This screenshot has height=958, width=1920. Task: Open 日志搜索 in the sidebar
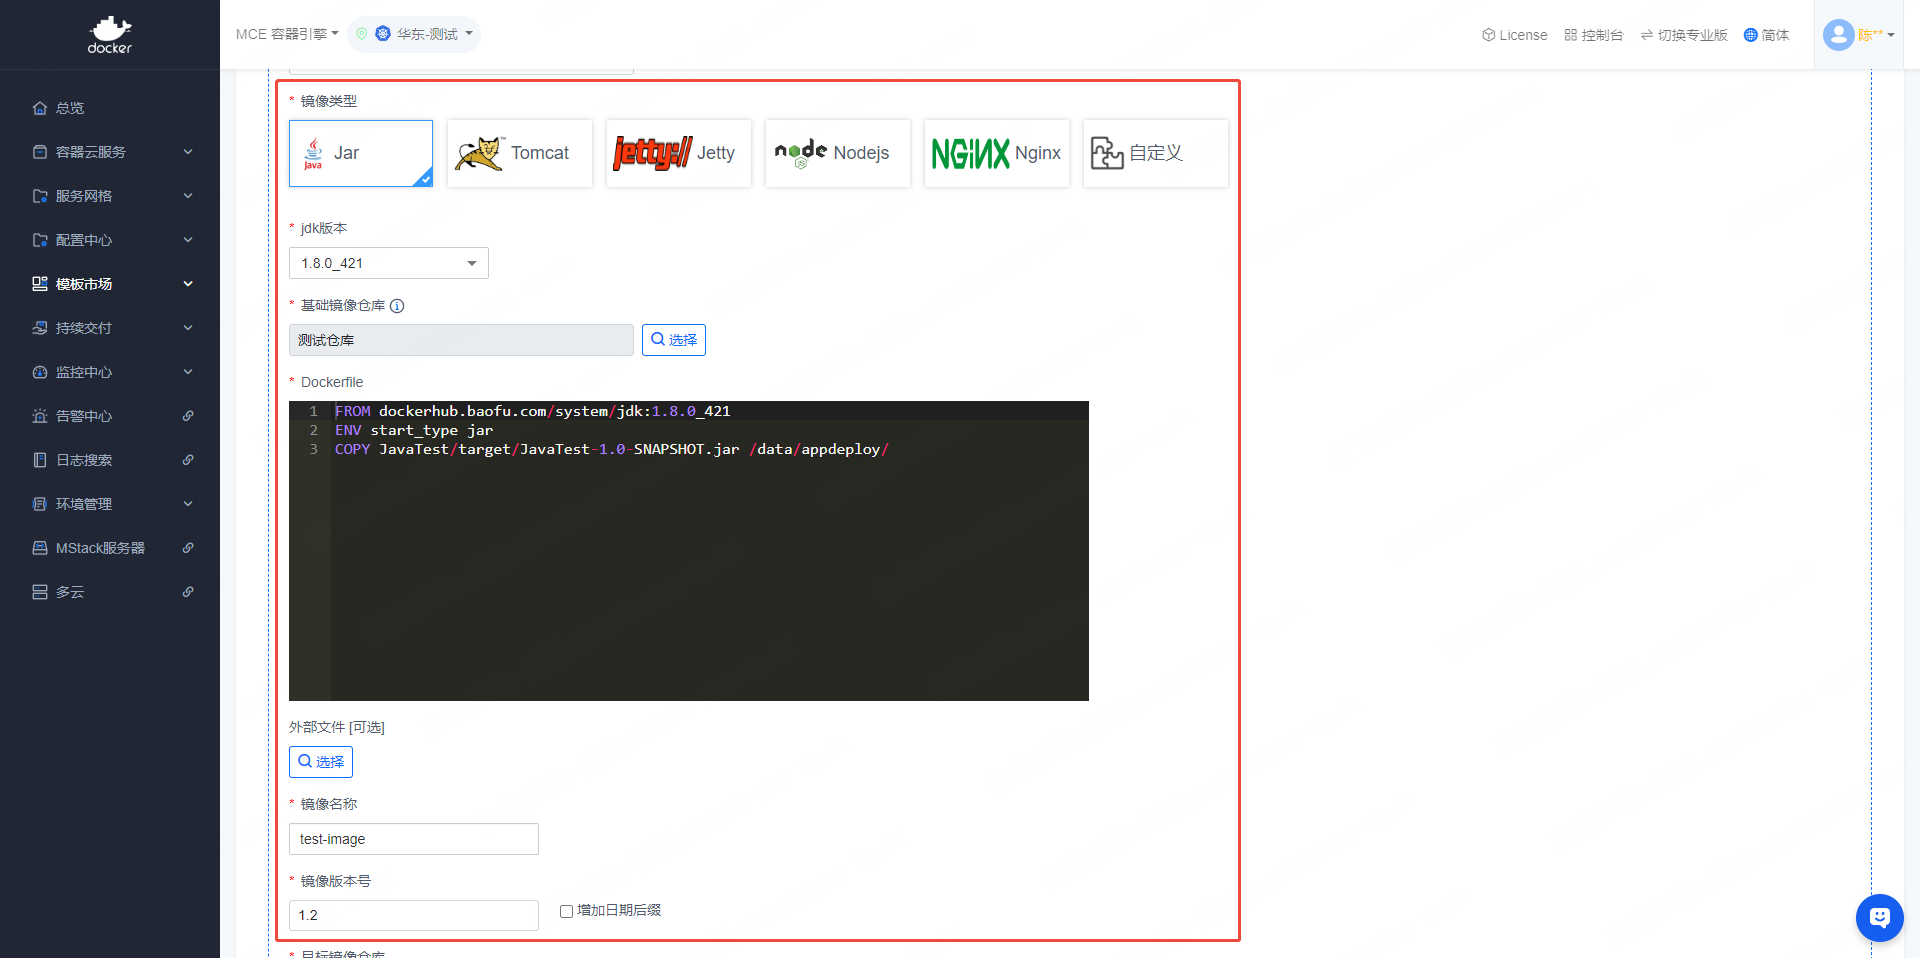[84, 460]
